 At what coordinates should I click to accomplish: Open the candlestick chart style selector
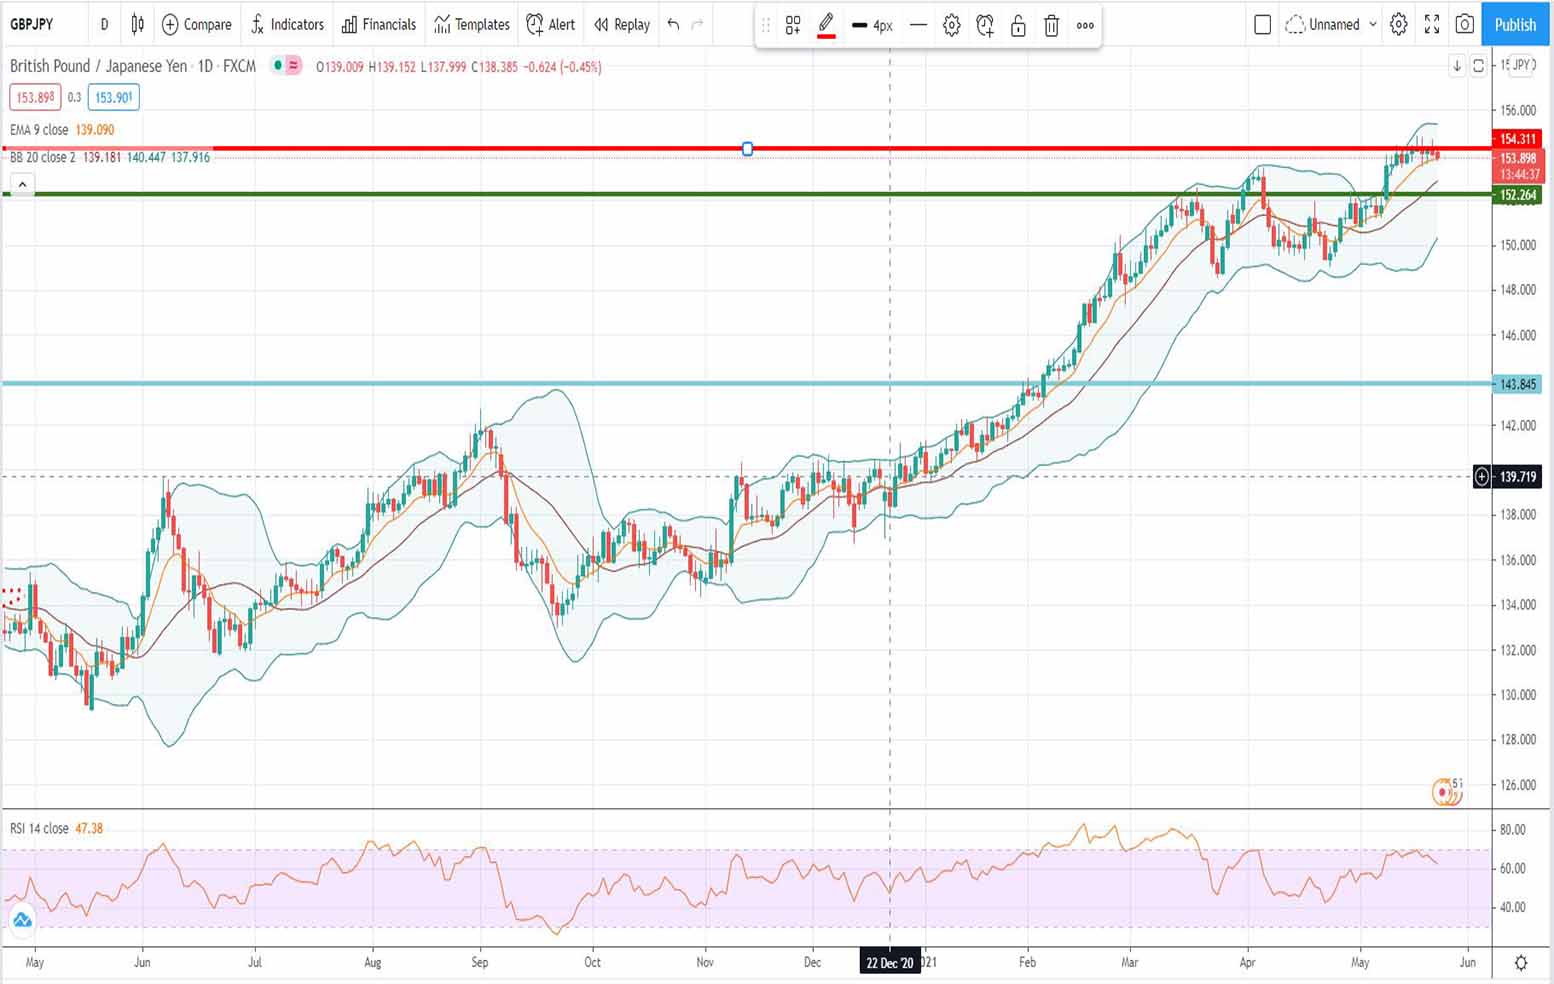click(x=138, y=25)
